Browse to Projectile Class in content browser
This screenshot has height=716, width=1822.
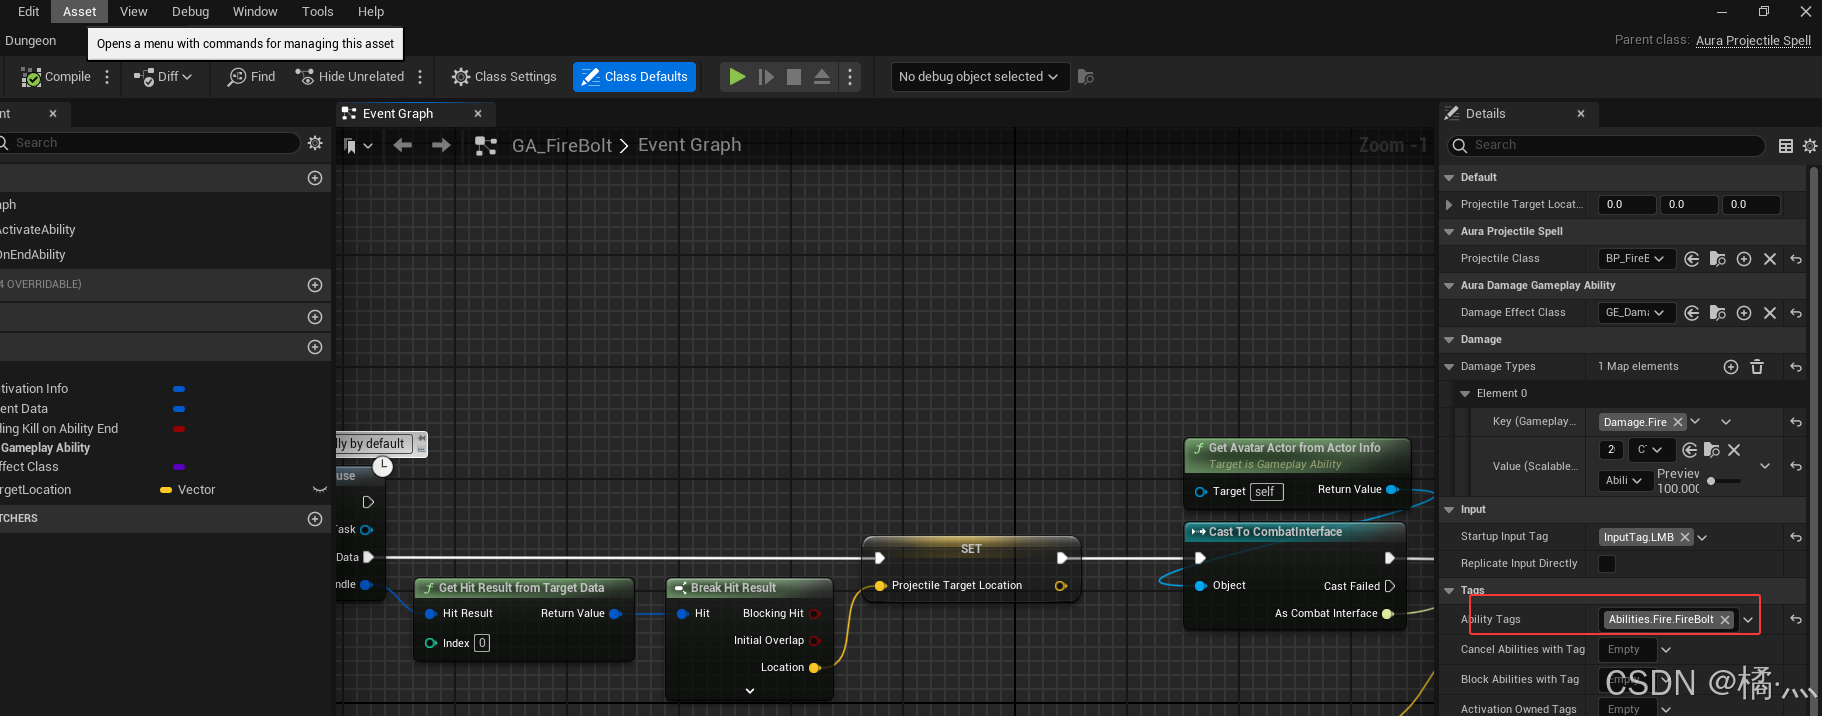coord(1718,259)
